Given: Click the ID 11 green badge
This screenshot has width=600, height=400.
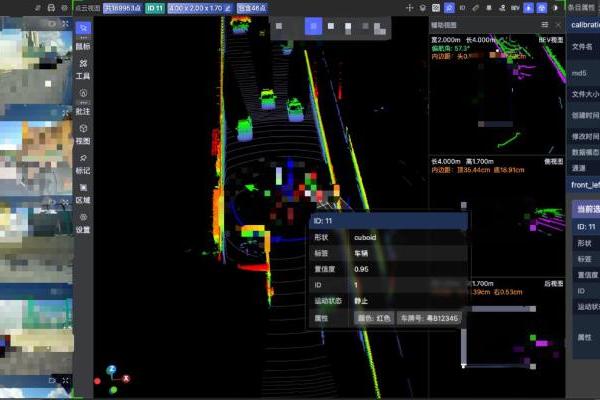Looking at the screenshot, I should [x=154, y=7].
